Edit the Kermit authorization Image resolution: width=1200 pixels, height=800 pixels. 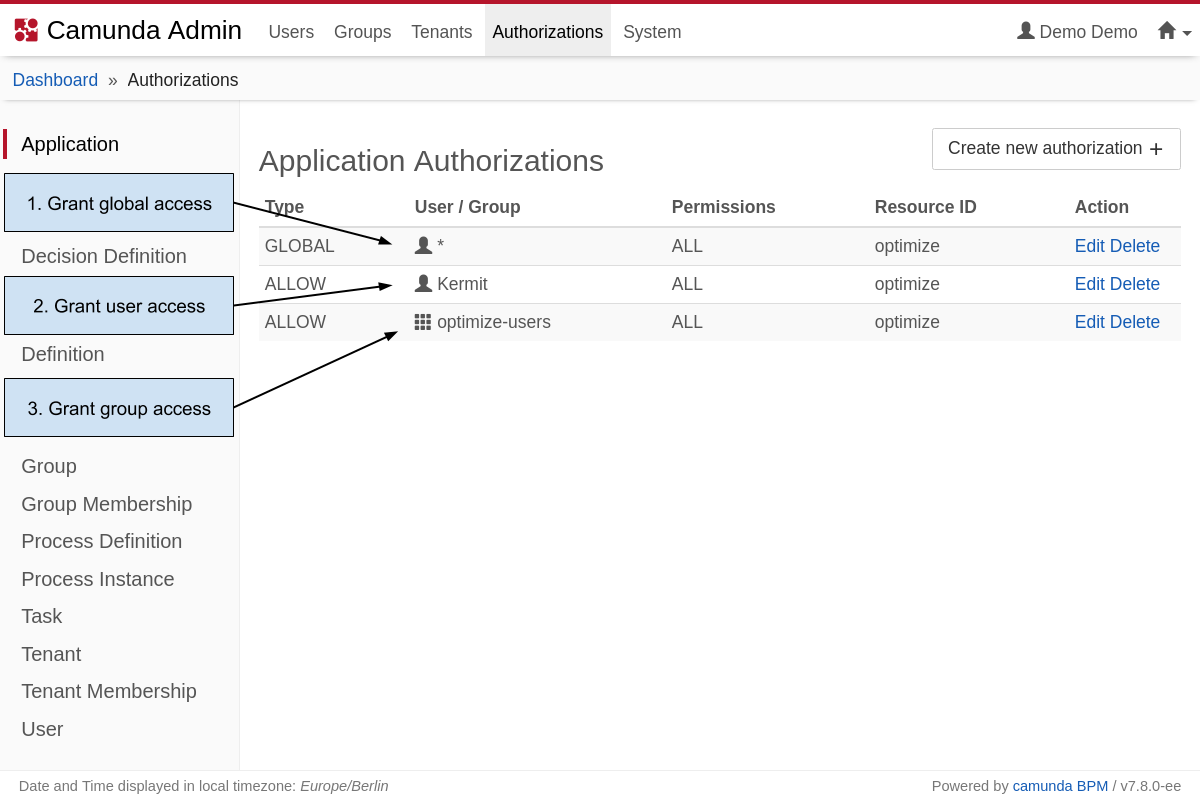1092,283
